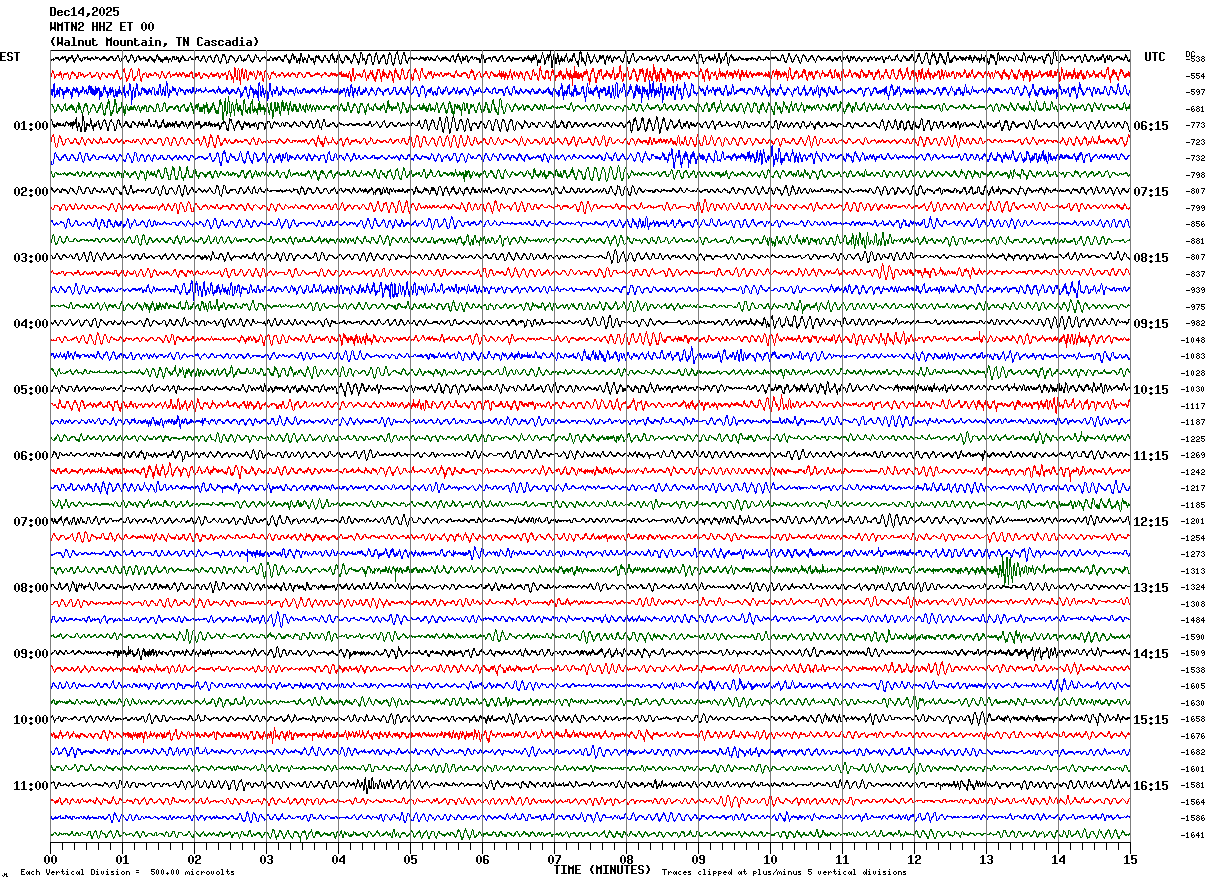The image size is (1210, 886).
Task: Click the DC offset value "-856"
Action: [1195, 224]
